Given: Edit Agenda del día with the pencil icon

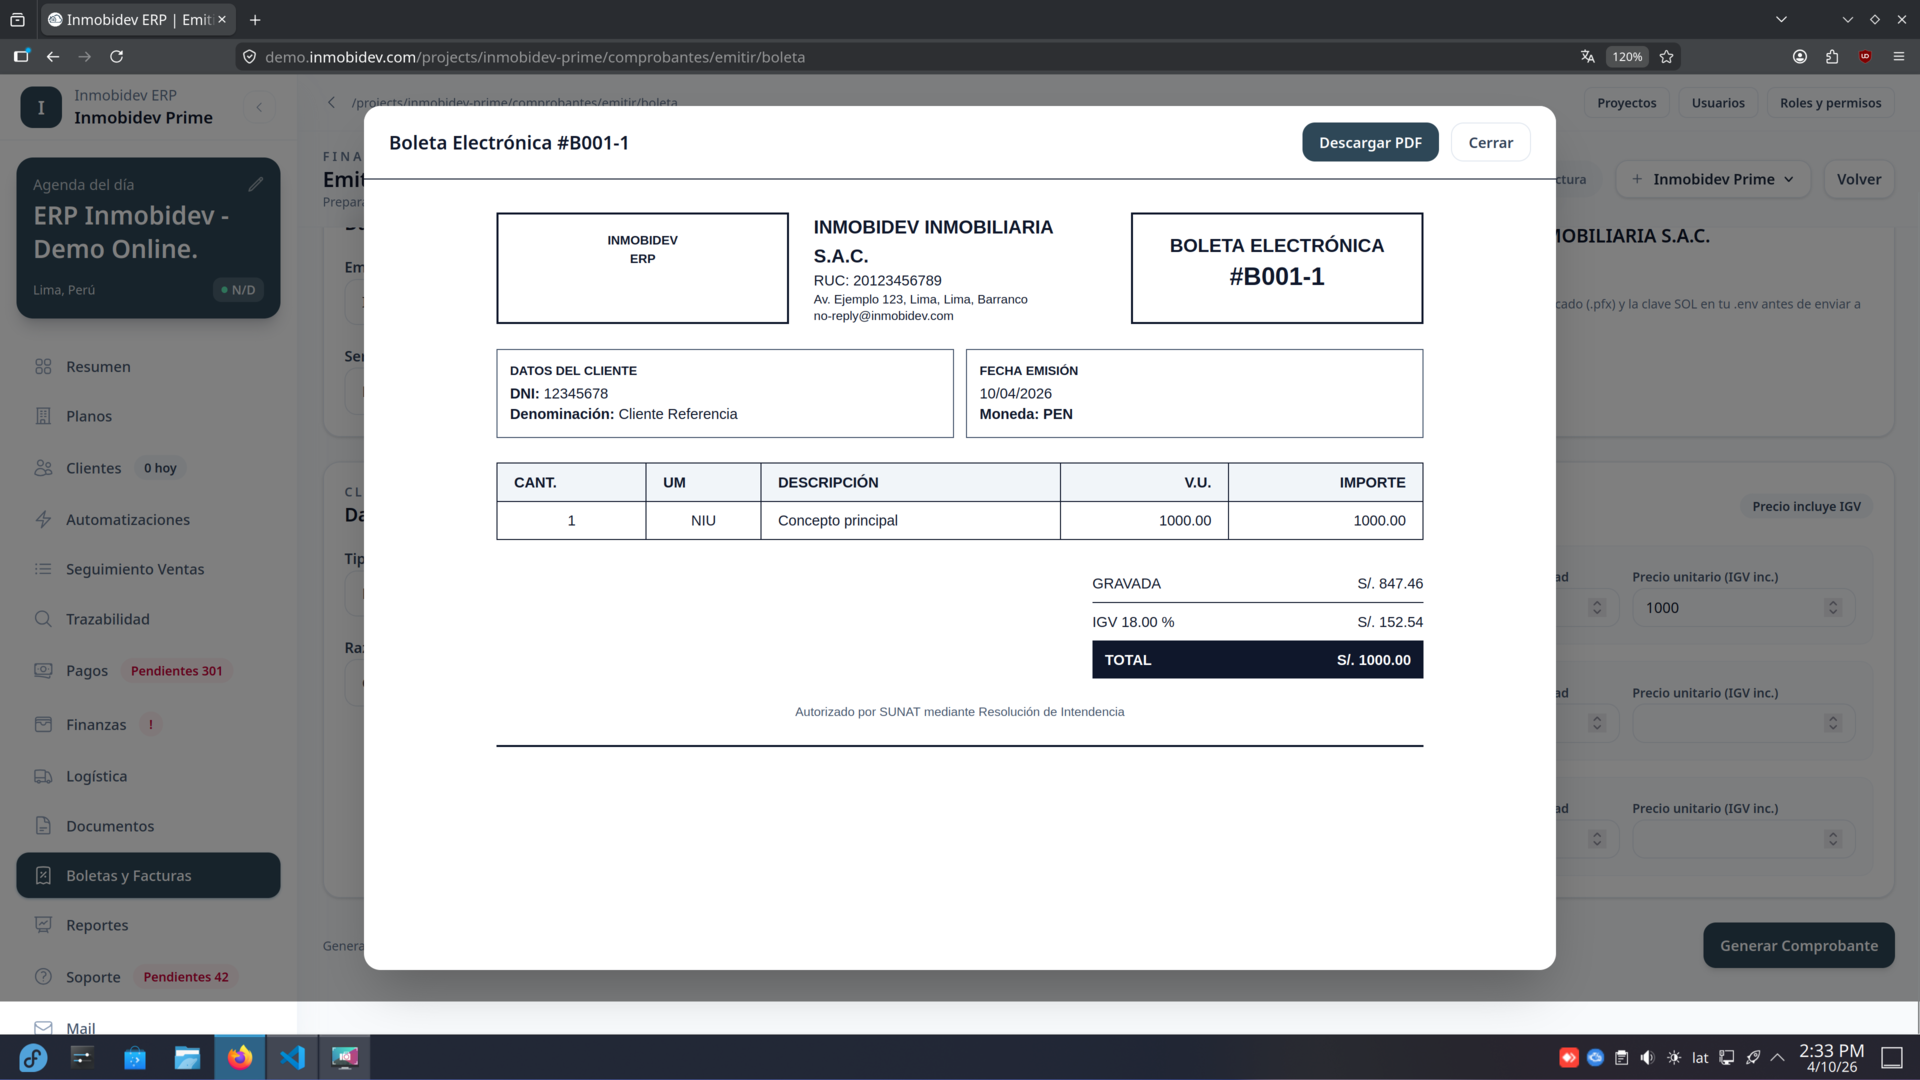Looking at the screenshot, I should pyautogui.click(x=256, y=183).
